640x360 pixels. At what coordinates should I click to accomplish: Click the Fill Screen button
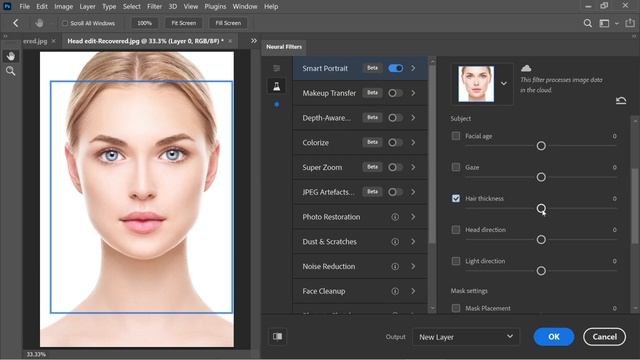228,23
